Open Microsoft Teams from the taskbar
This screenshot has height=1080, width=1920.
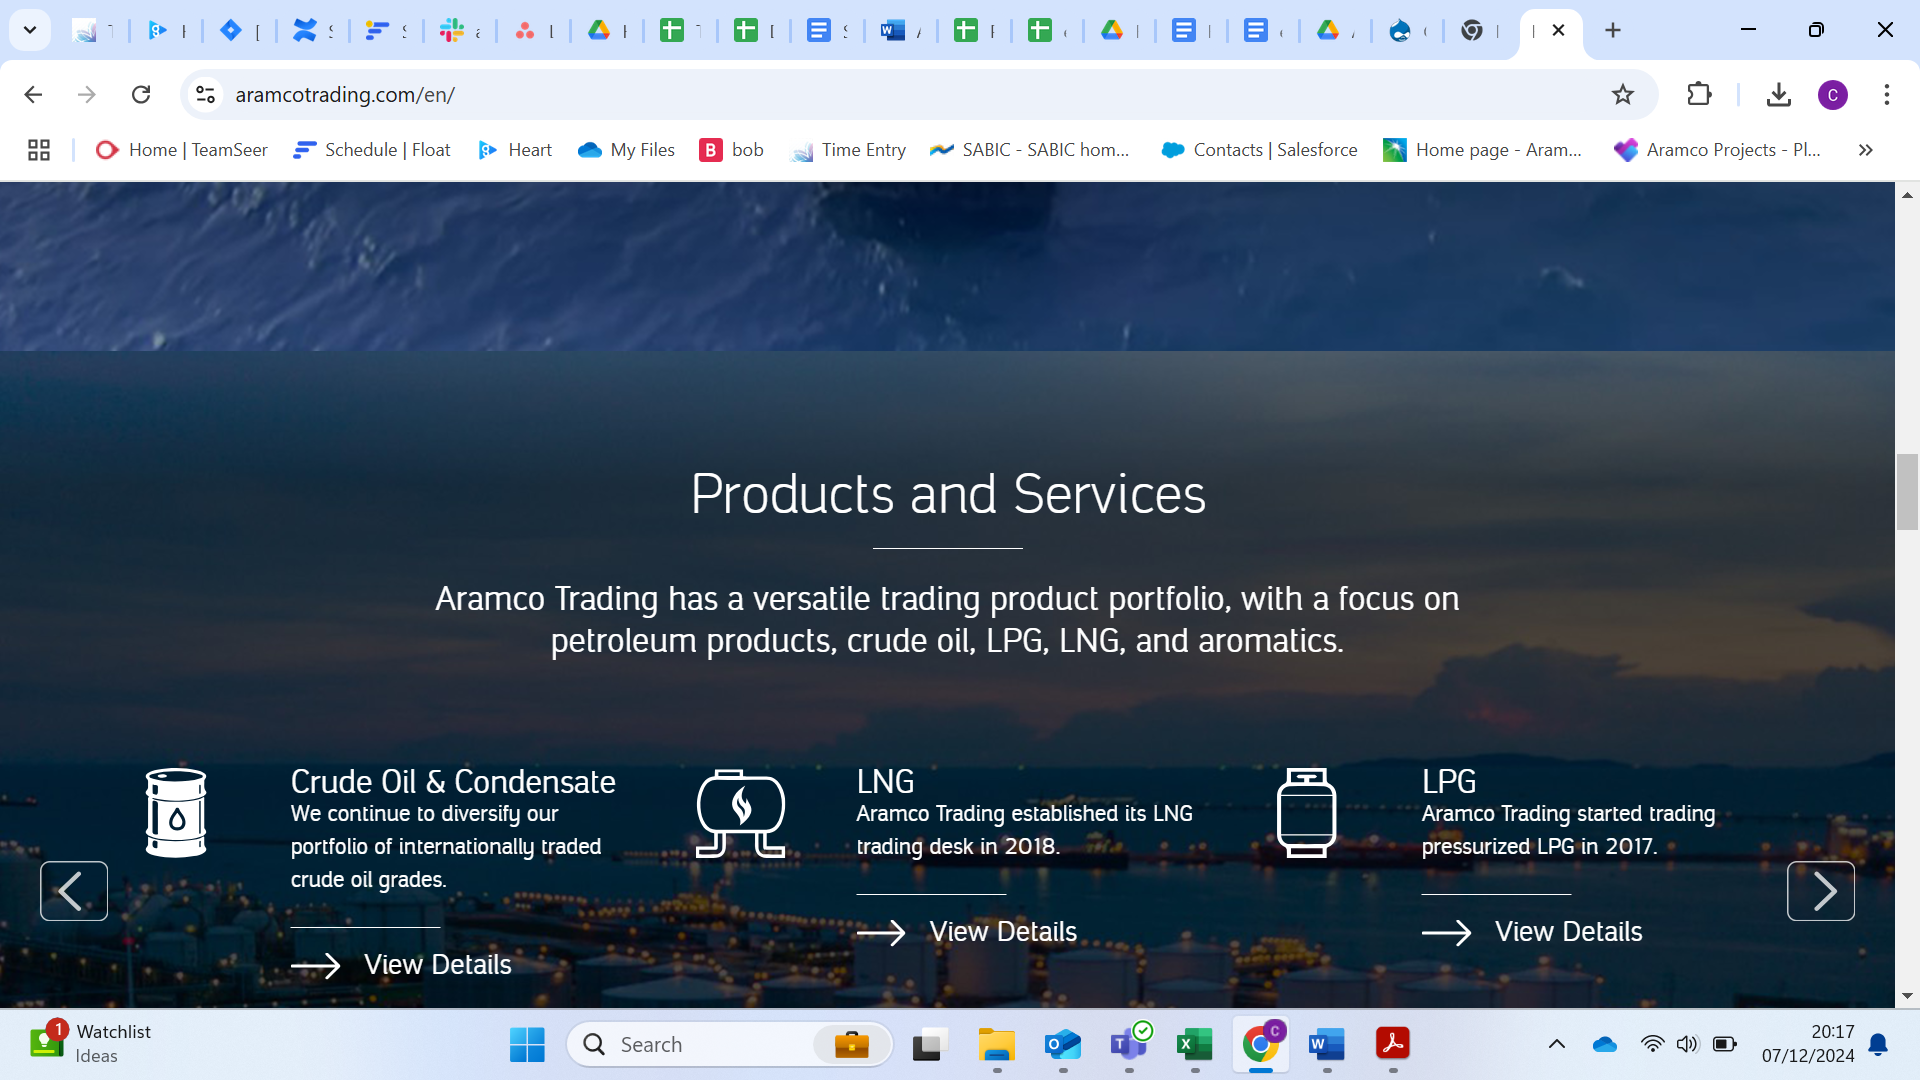[1128, 1045]
